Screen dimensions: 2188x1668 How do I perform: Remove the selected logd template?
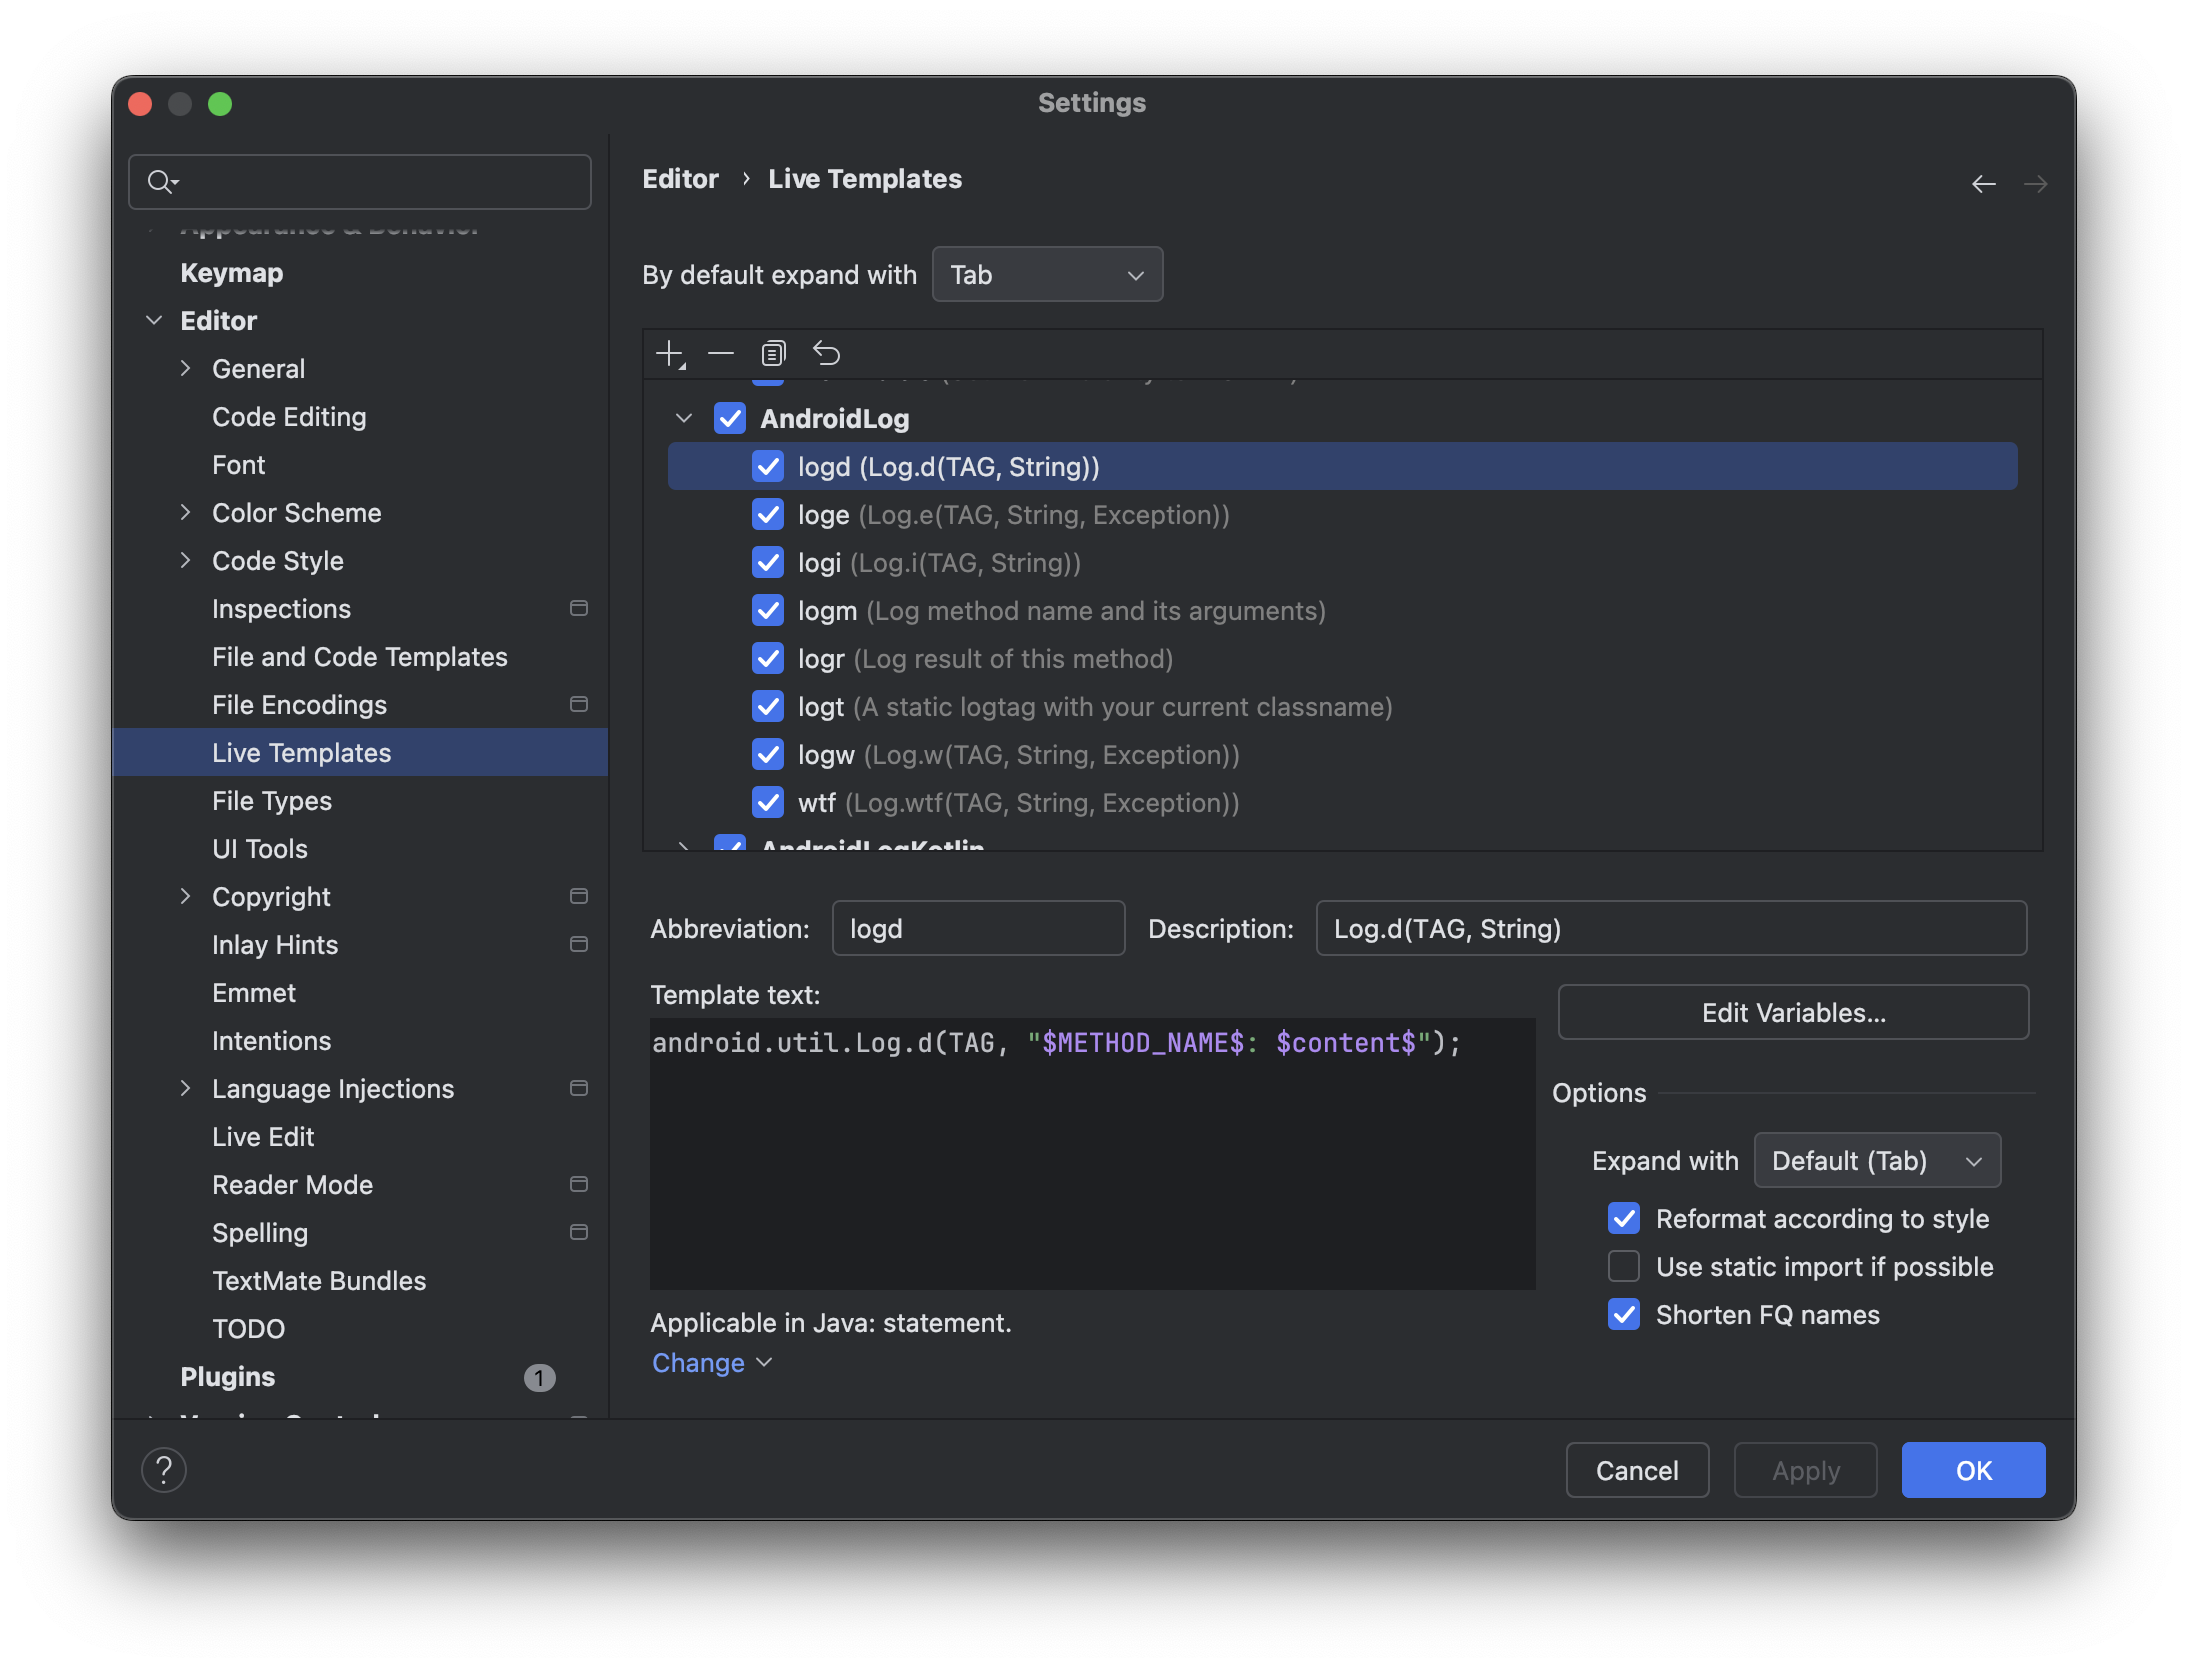point(721,353)
